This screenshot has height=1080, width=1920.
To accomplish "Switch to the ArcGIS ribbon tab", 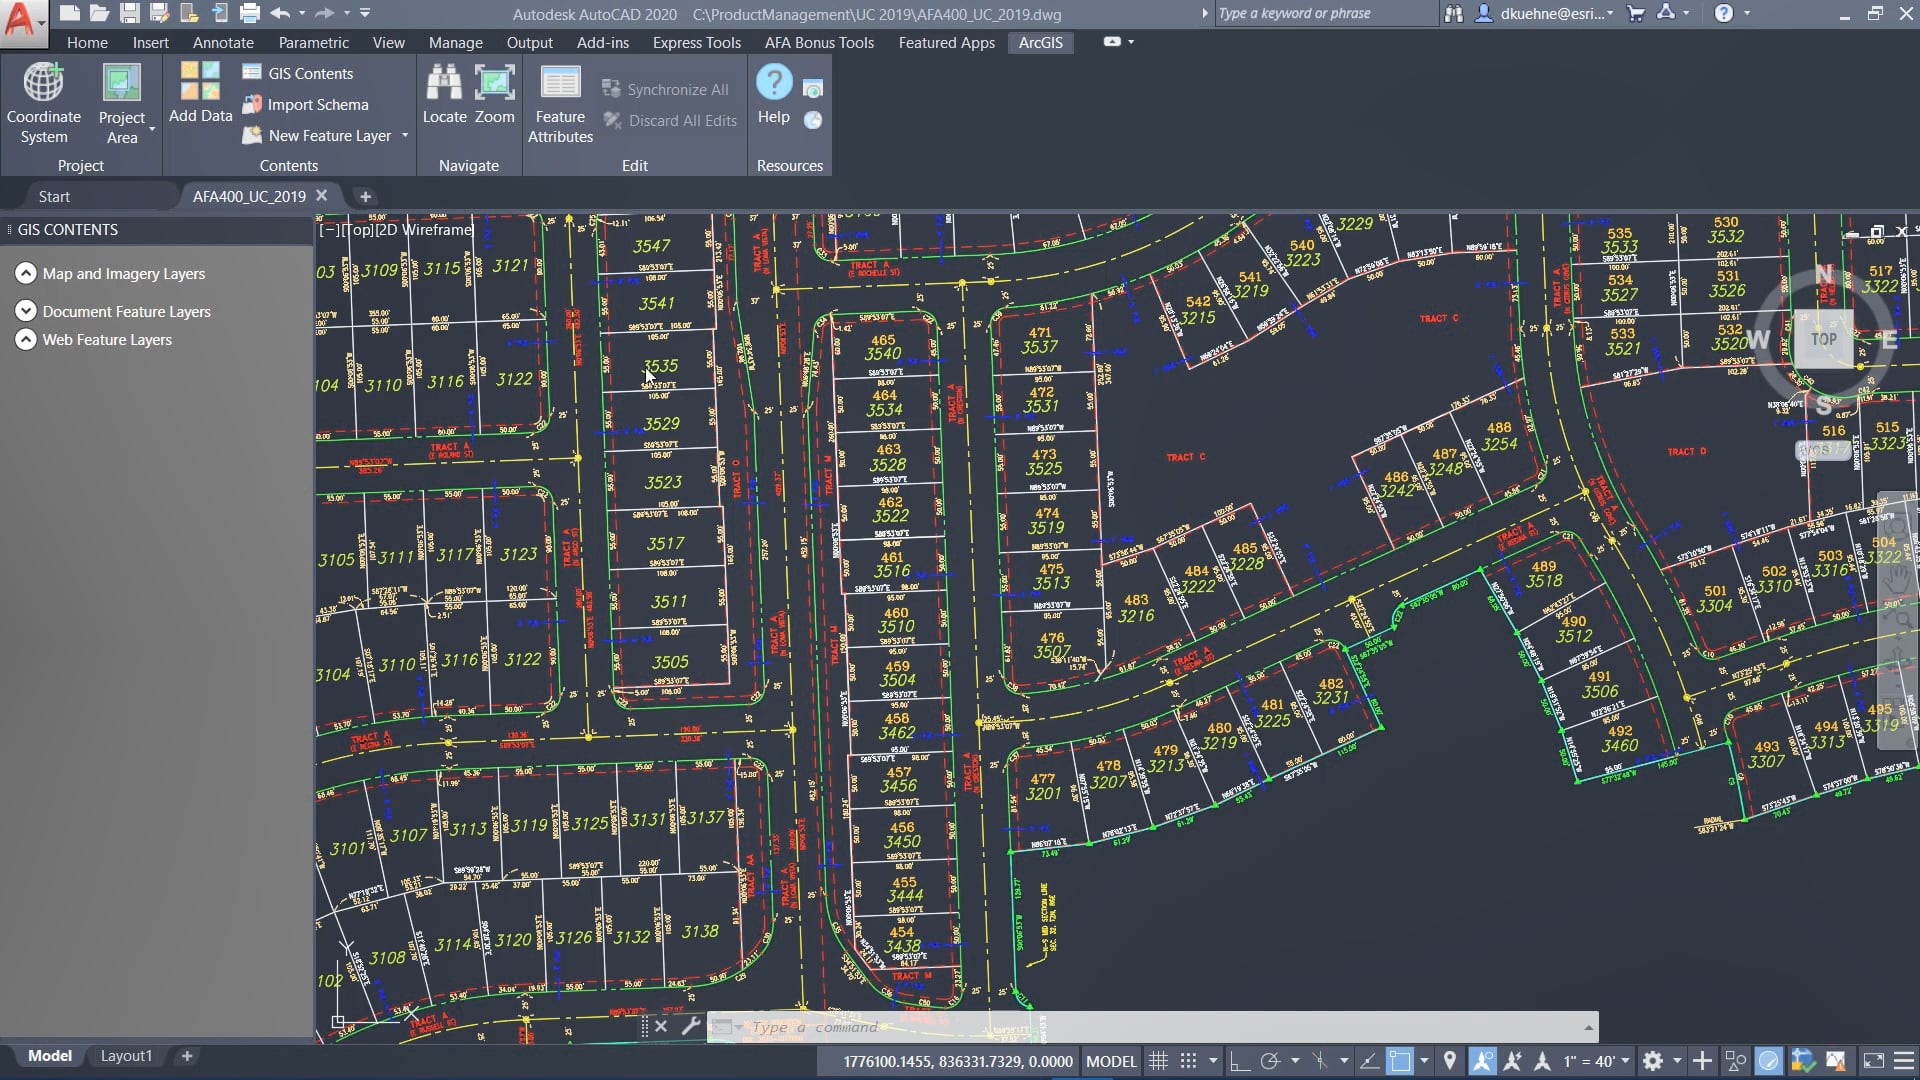I will [x=1040, y=43].
